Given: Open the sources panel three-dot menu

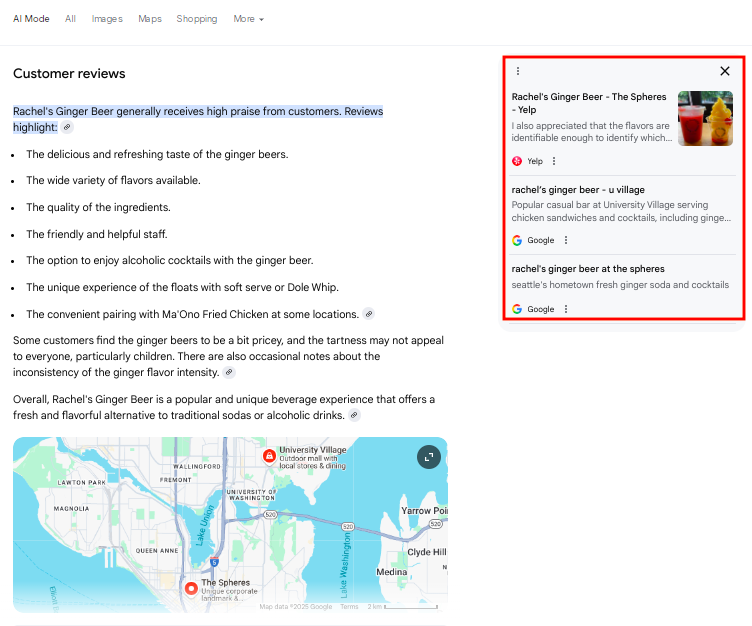Looking at the screenshot, I should point(517,71).
